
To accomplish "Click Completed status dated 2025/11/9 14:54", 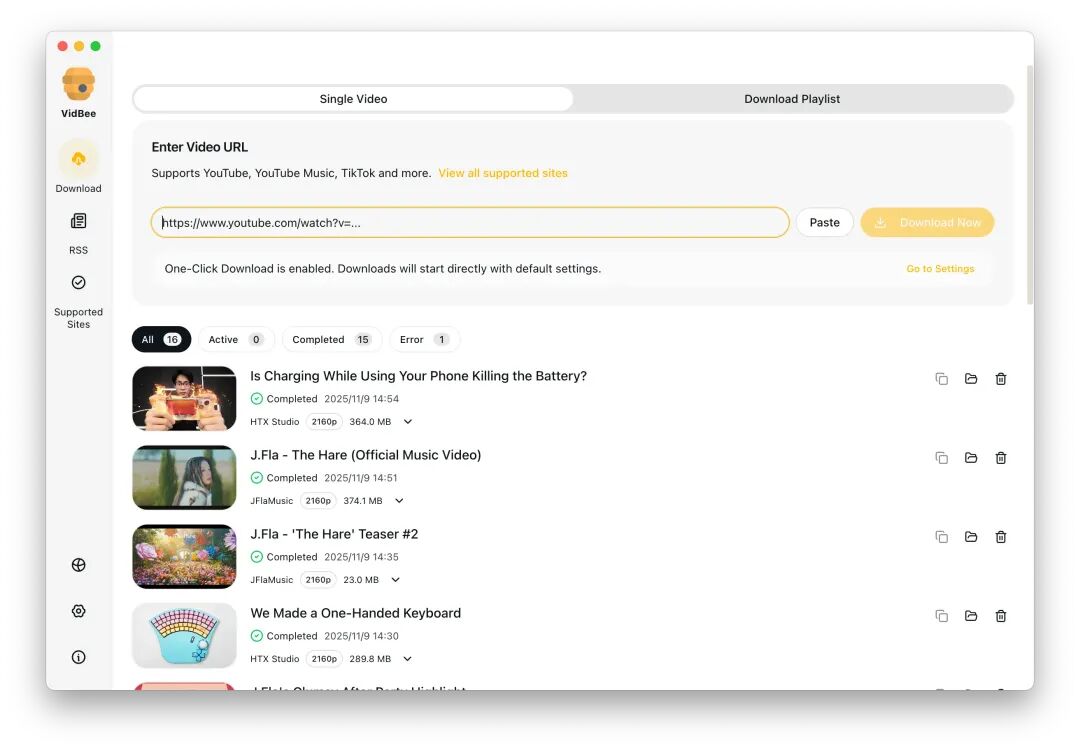I will tap(284, 399).
